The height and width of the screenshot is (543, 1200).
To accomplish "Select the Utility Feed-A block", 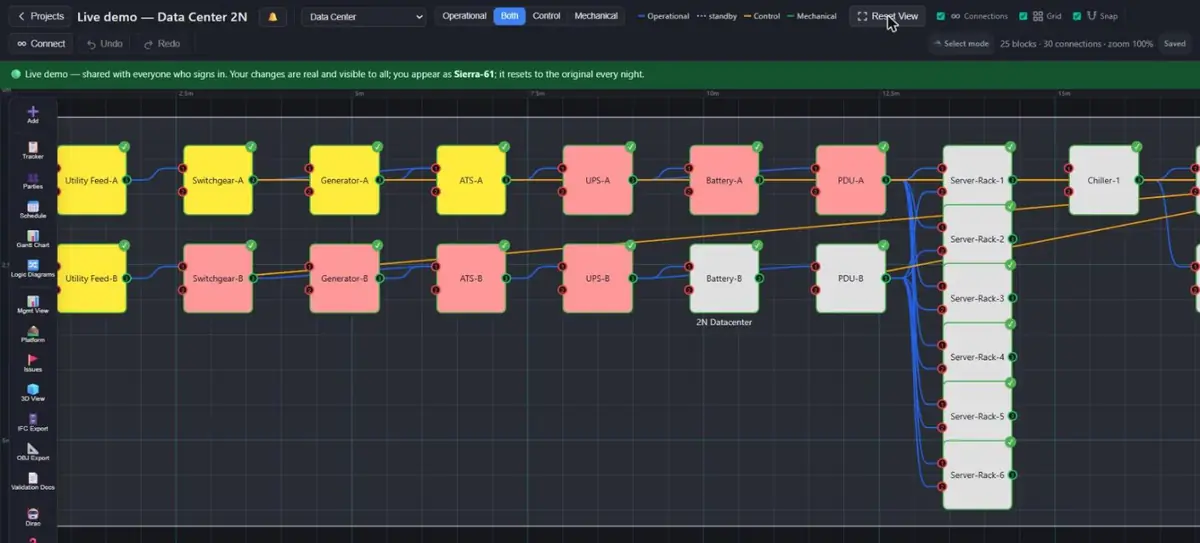I will click(x=92, y=180).
